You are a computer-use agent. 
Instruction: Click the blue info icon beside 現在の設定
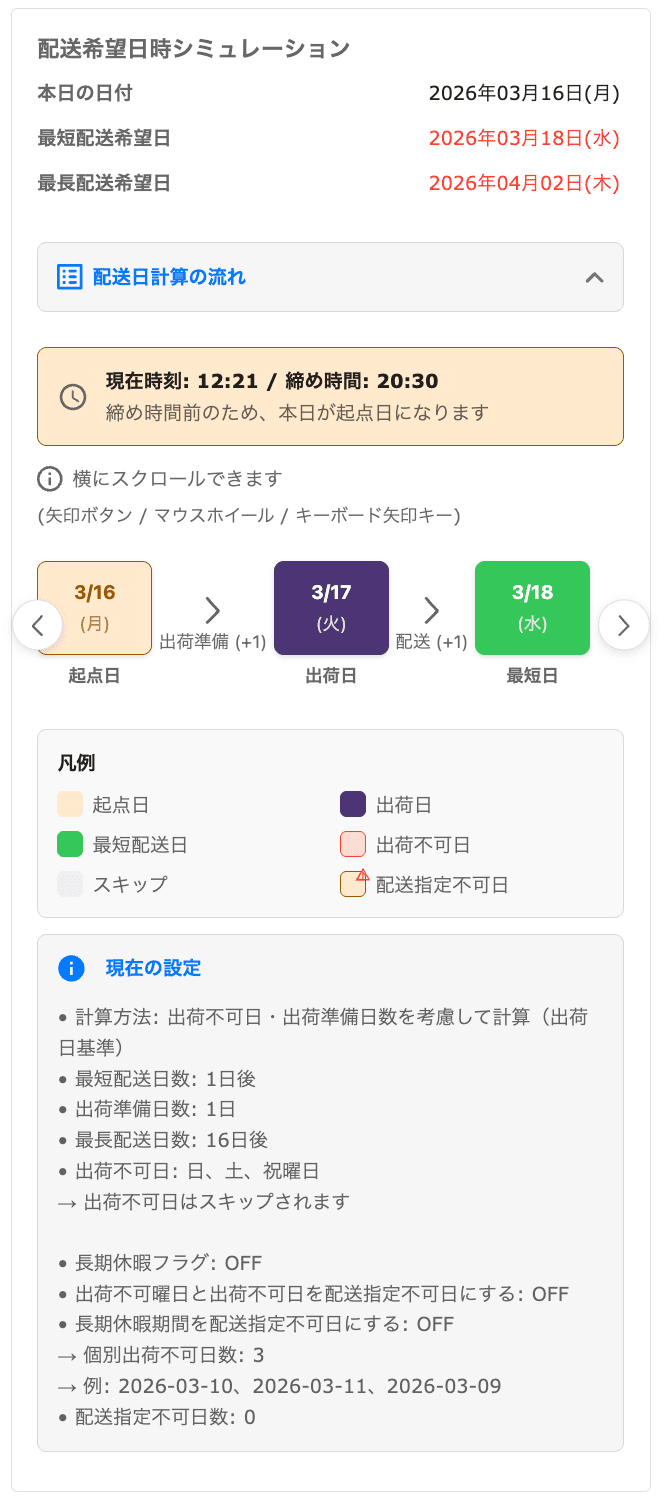tap(71, 968)
